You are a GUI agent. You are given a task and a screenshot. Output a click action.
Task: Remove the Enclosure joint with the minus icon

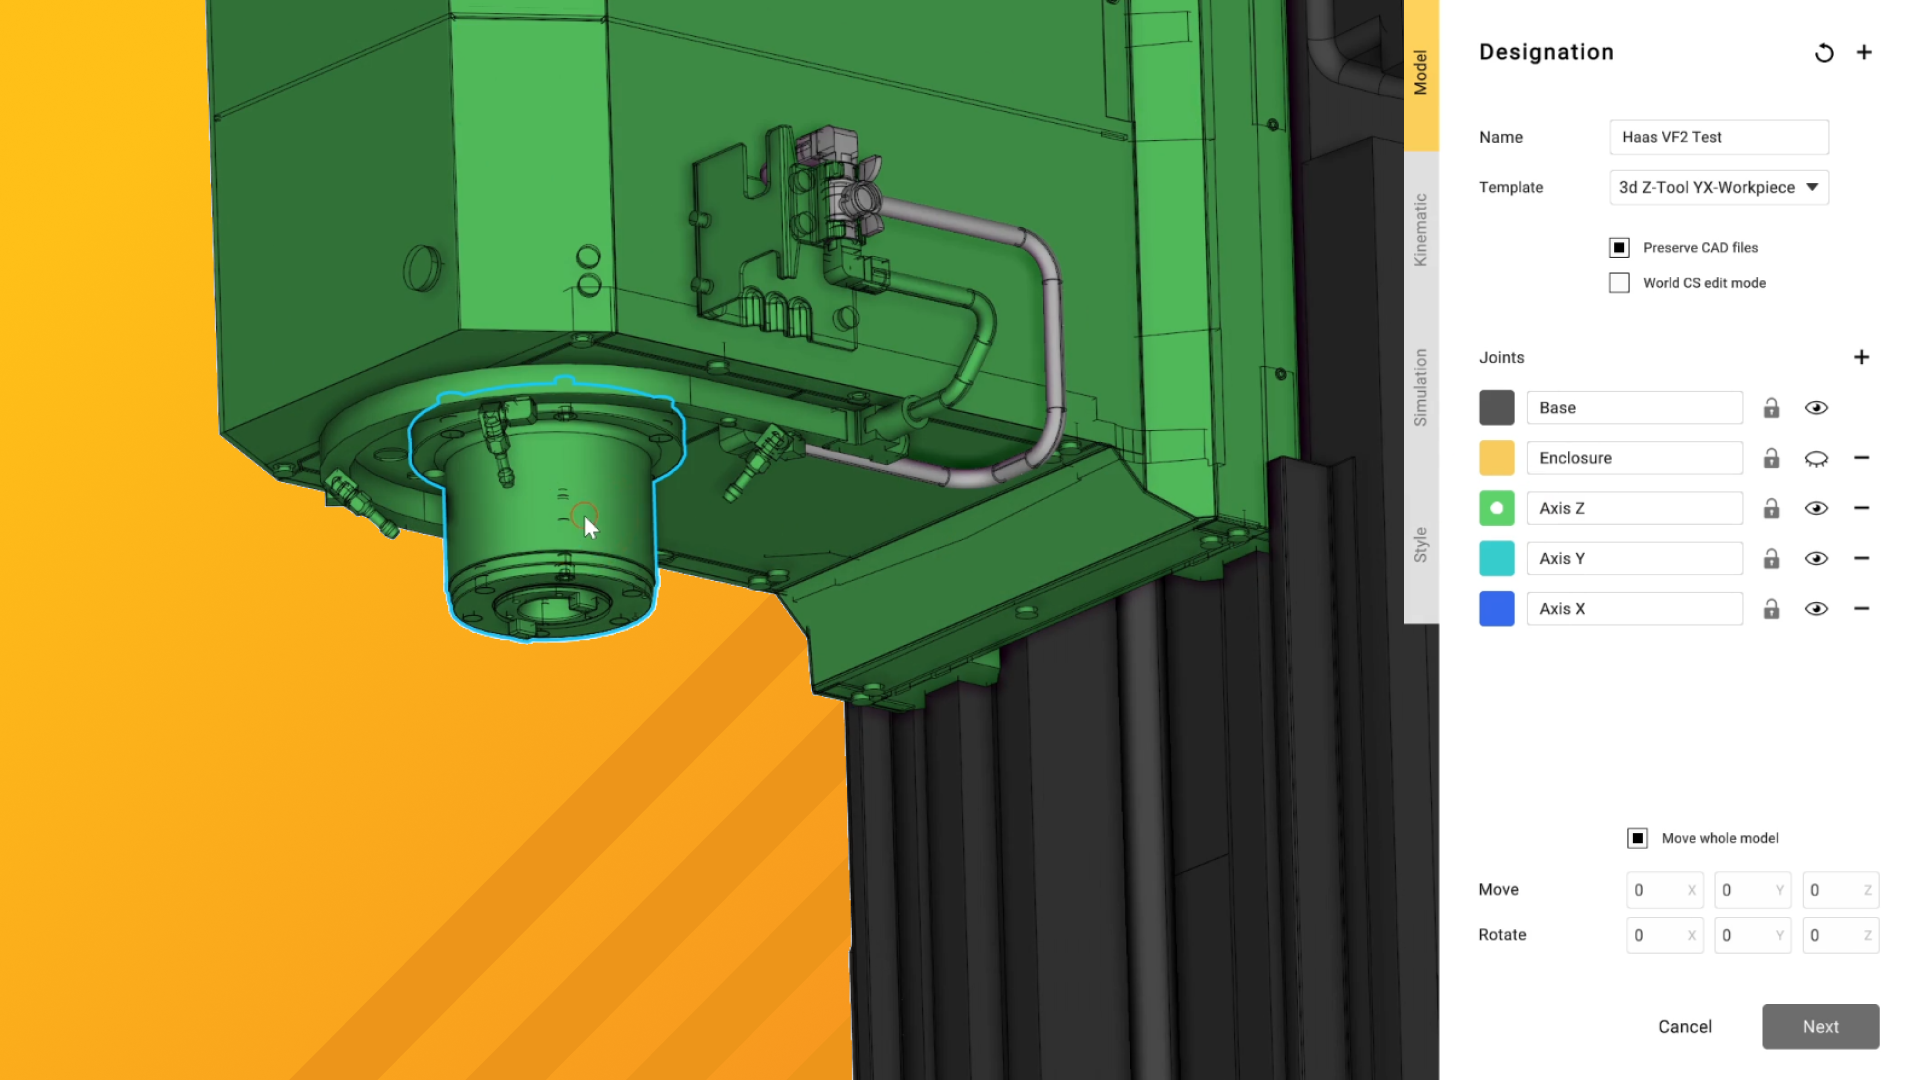1861,458
